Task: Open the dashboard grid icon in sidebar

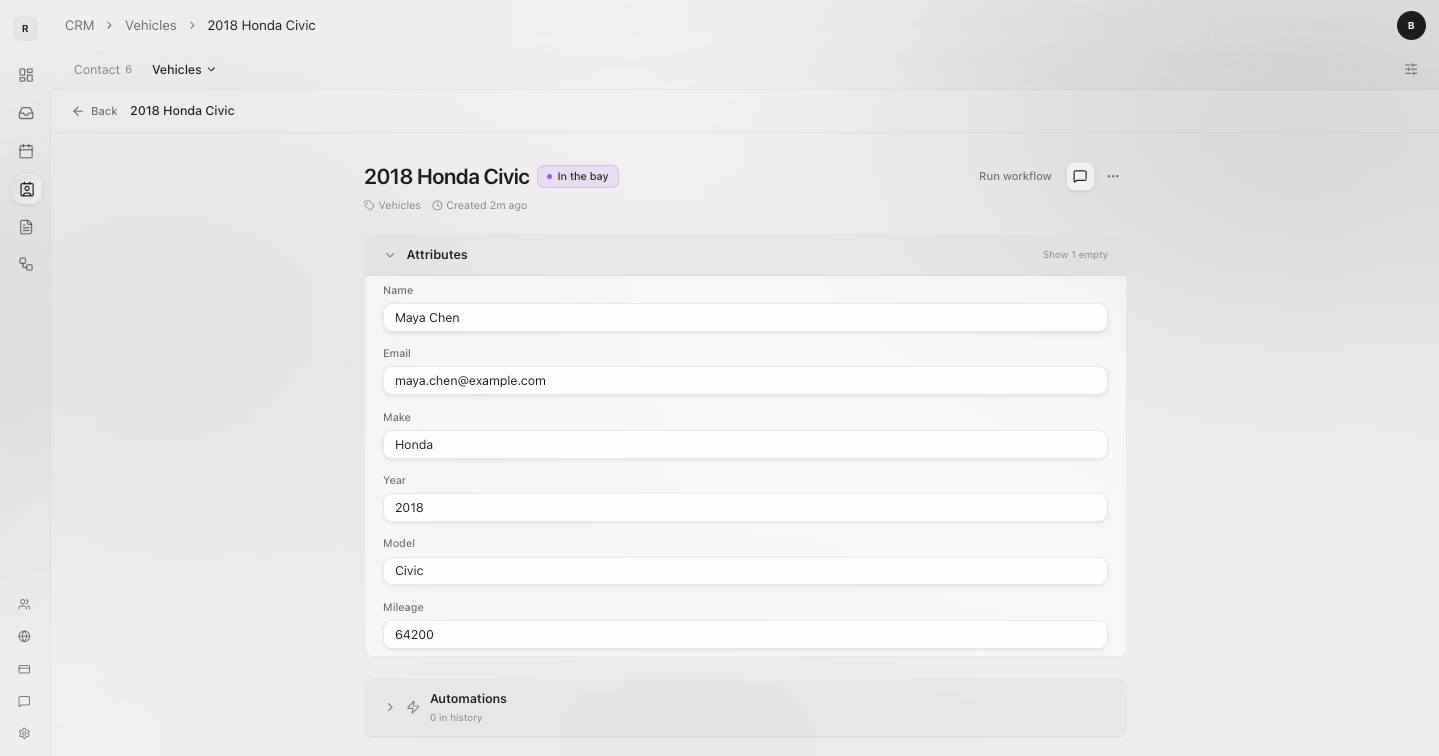Action: (x=26, y=75)
